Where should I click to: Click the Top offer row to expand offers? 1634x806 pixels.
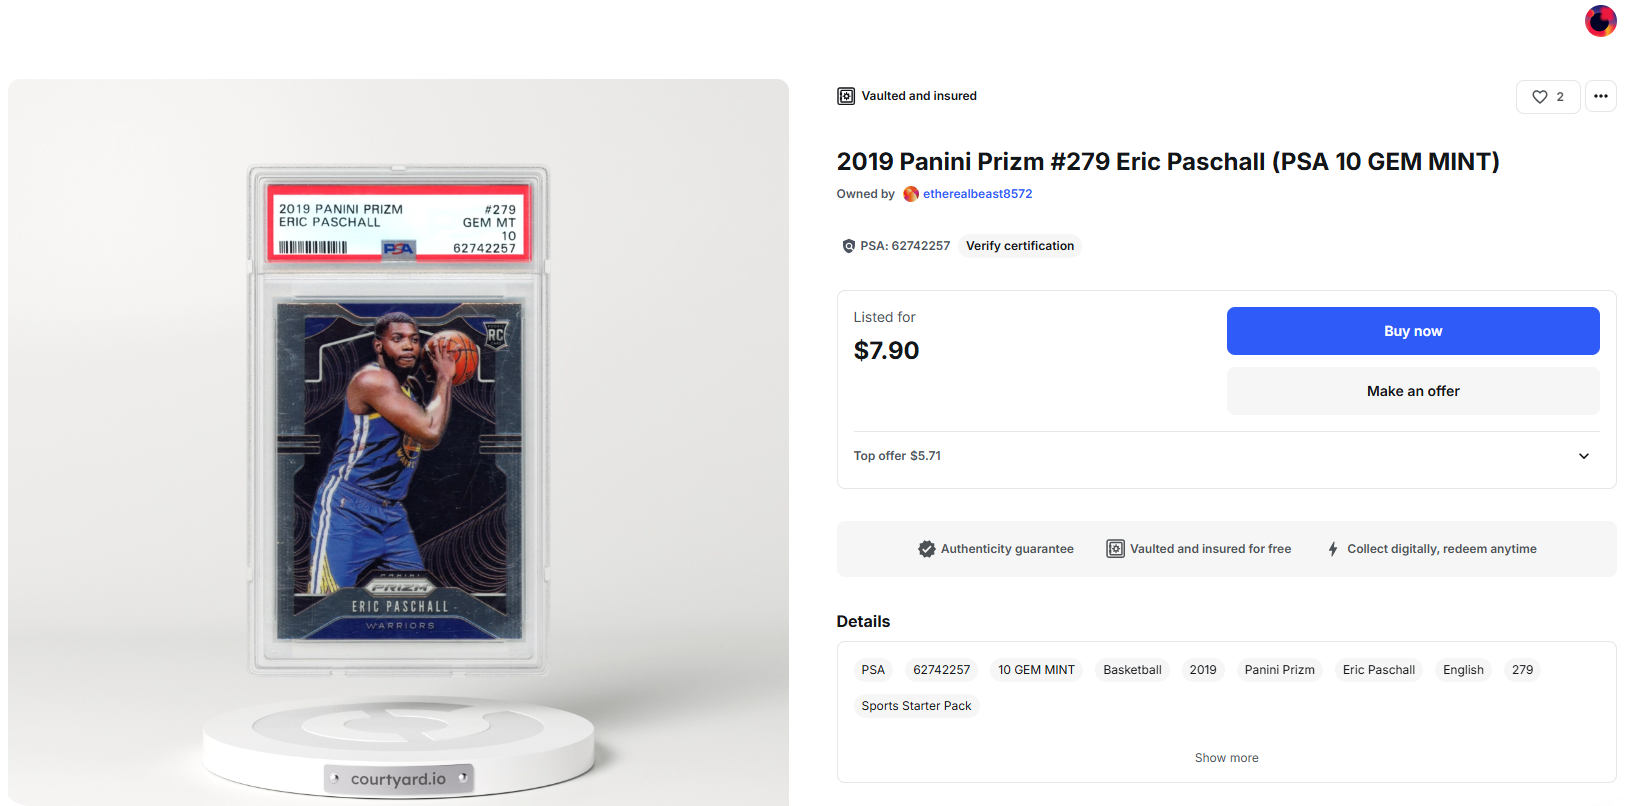[x=1226, y=456]
